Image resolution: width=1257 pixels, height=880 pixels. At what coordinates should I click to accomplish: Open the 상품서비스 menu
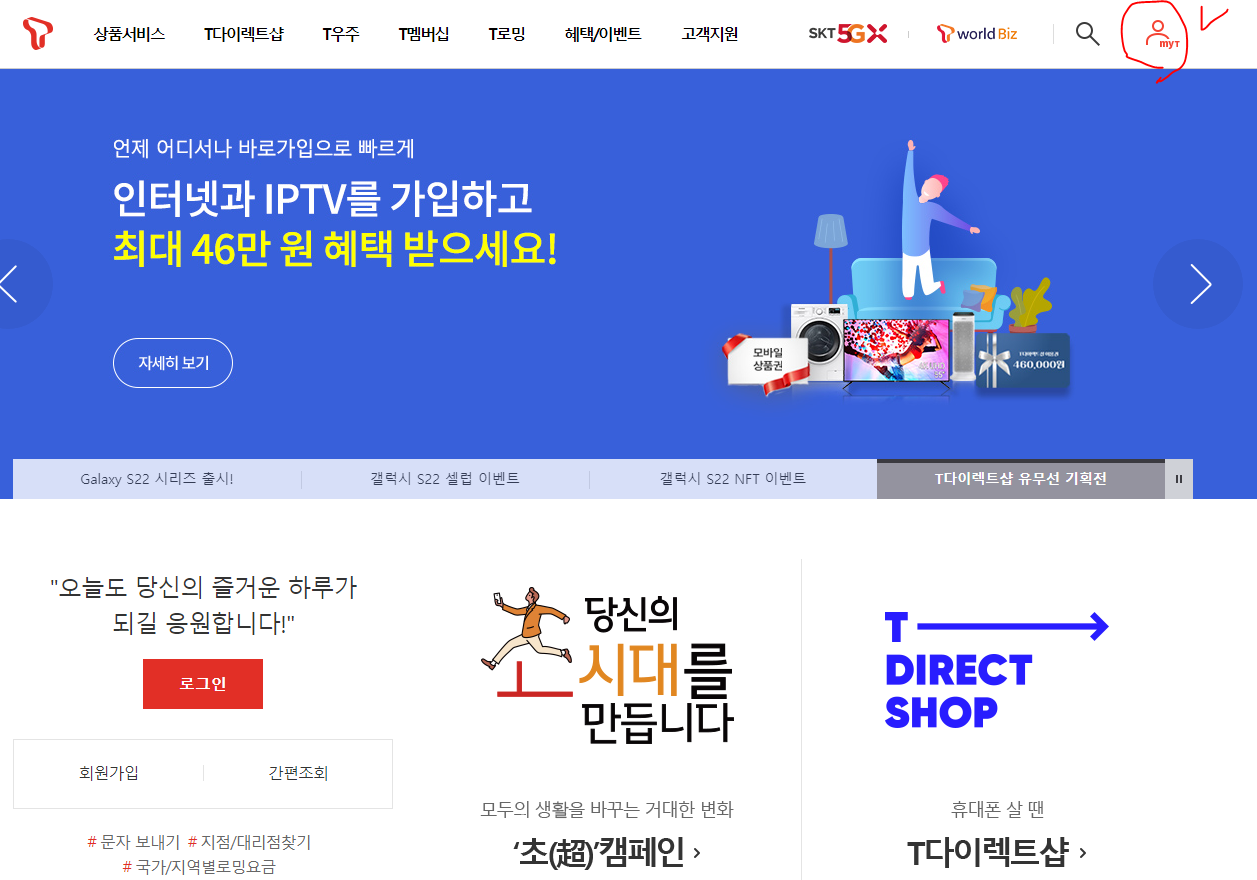pyautogui.click(x=130, y=34)
